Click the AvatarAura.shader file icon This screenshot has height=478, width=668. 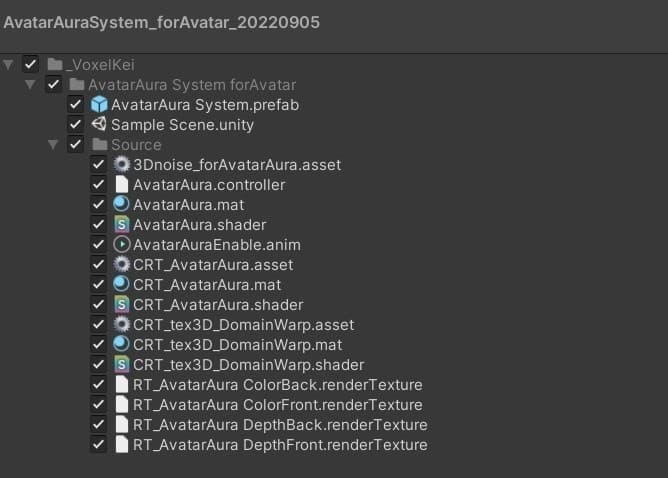tap(121, 225)
